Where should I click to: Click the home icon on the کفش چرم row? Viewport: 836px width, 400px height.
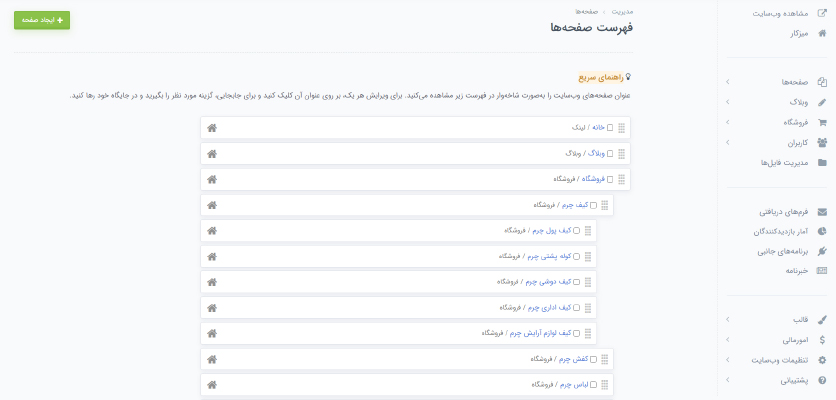pyautogui.click(x=212, y=359)
